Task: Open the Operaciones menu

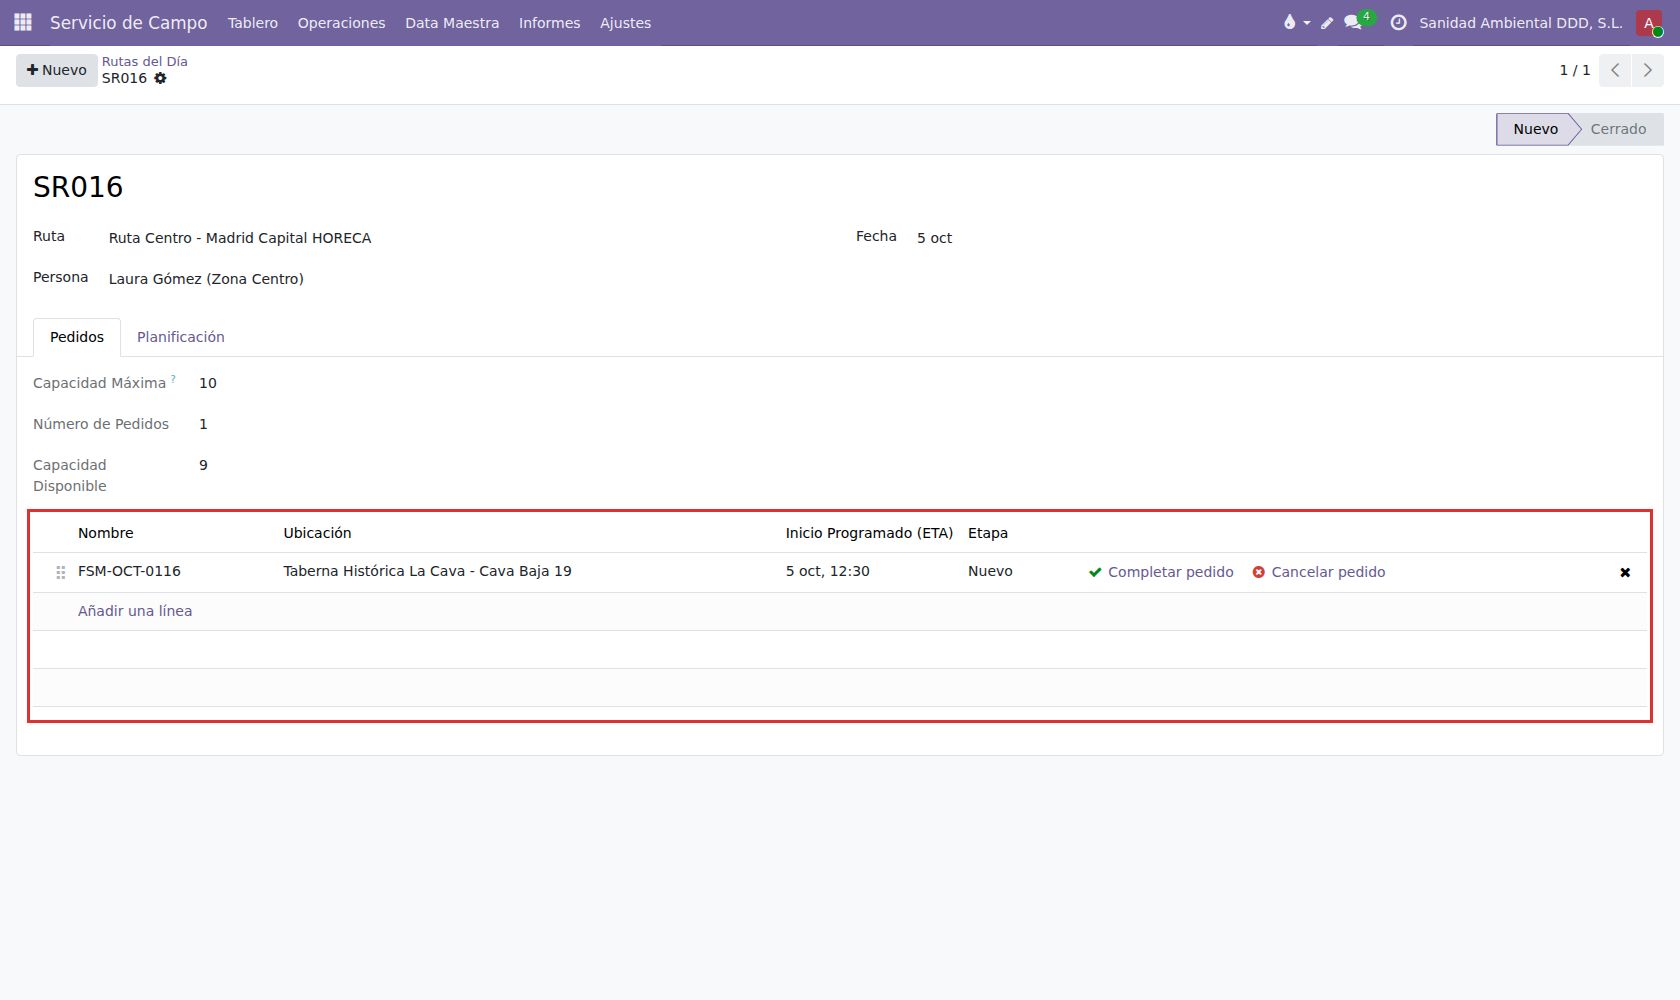Action: pyautogui.click(x=341, y=22)
